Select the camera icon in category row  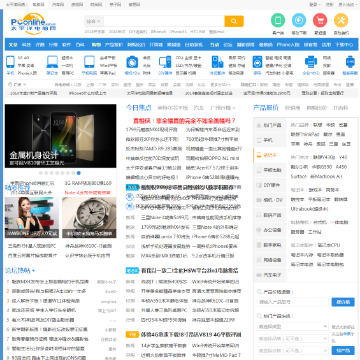tap(132, 62)
